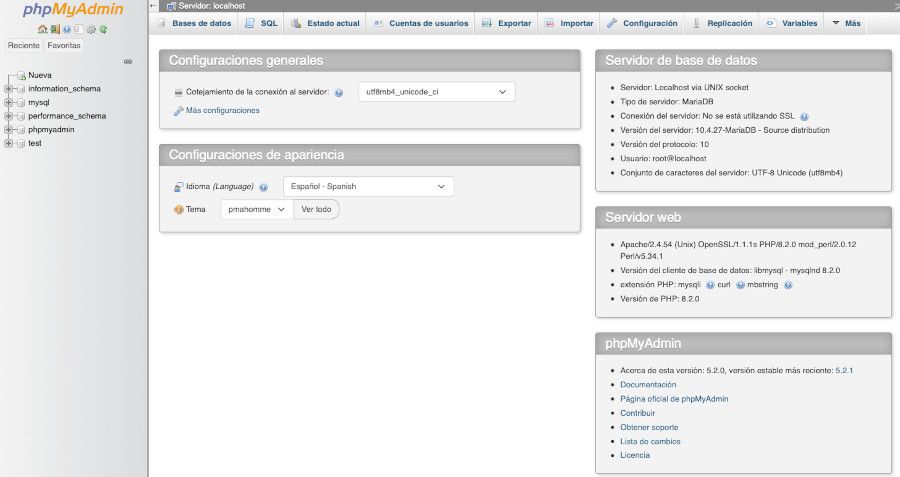Click Servidor: localhost breadcrumb link
The image size is (900, 477).
(x=212, y=6)
